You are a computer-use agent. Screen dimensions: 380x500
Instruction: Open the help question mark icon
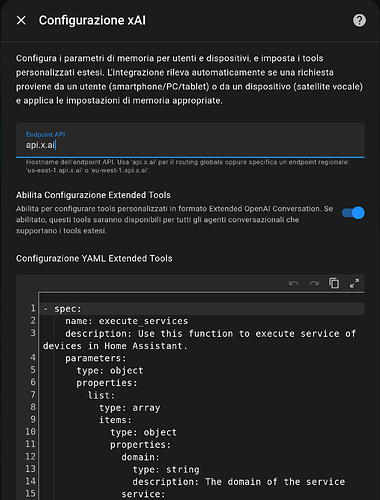pyautogui.click(x=359, y=20)
